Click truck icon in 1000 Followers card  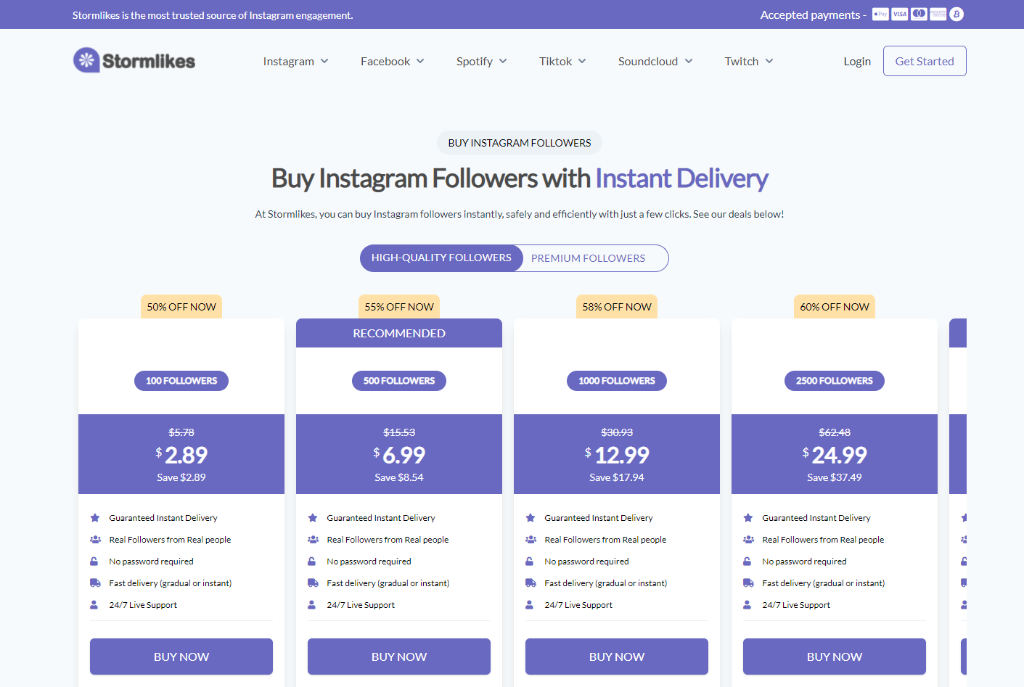pyautogui.click(x=530, y=583)
